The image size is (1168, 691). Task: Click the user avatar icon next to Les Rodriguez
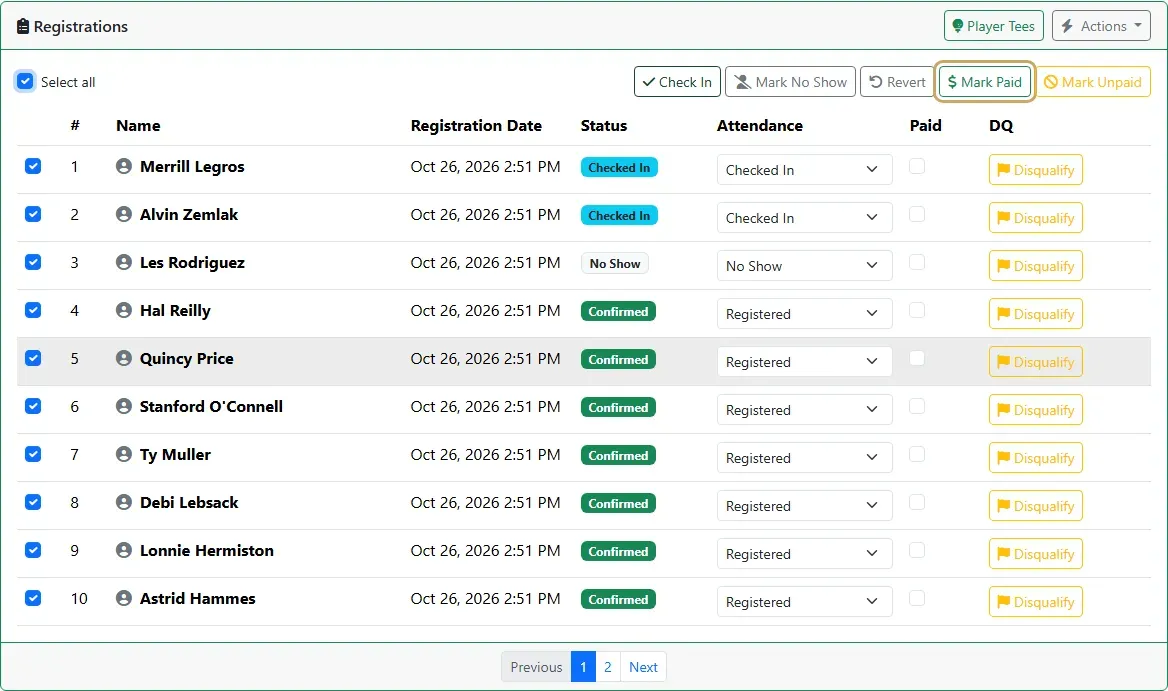pyautogui.click(x=124, y=262)
